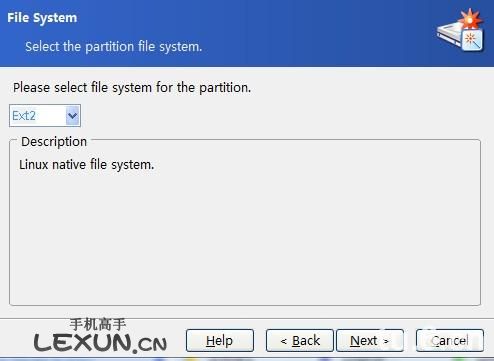Click the magic wand sparkle card icon
The image size is (494, 361).
[x=473, y=40]
